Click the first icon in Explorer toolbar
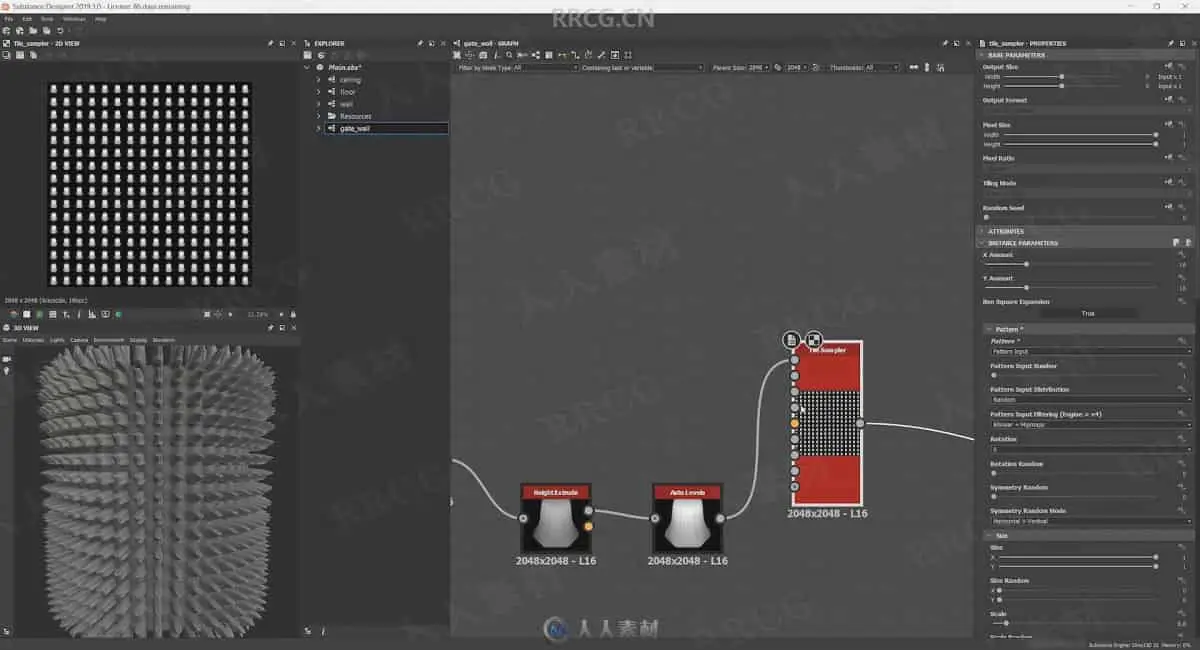 pyautogui.click(x=308, y=55)
